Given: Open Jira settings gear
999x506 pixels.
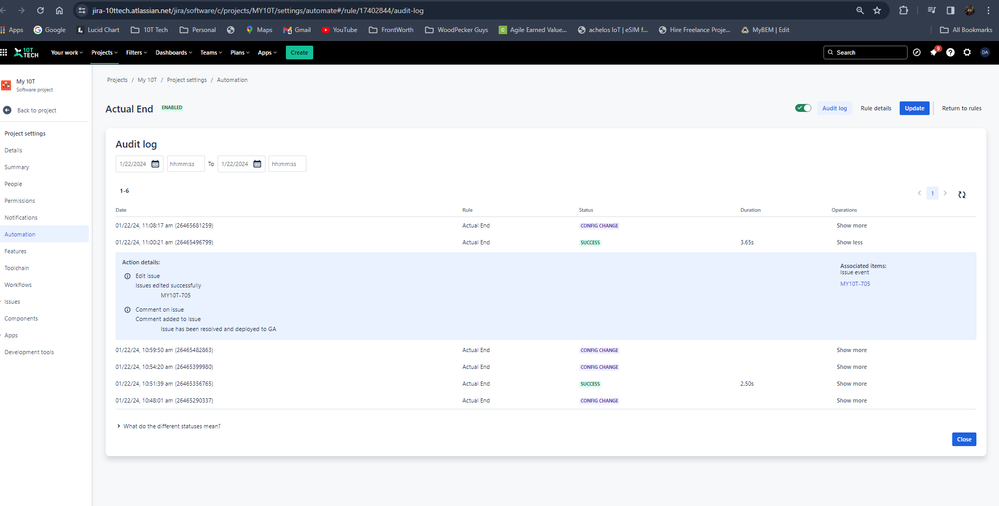Looking at the screenshot, I should pyautogui.click(x=967, y=52).
